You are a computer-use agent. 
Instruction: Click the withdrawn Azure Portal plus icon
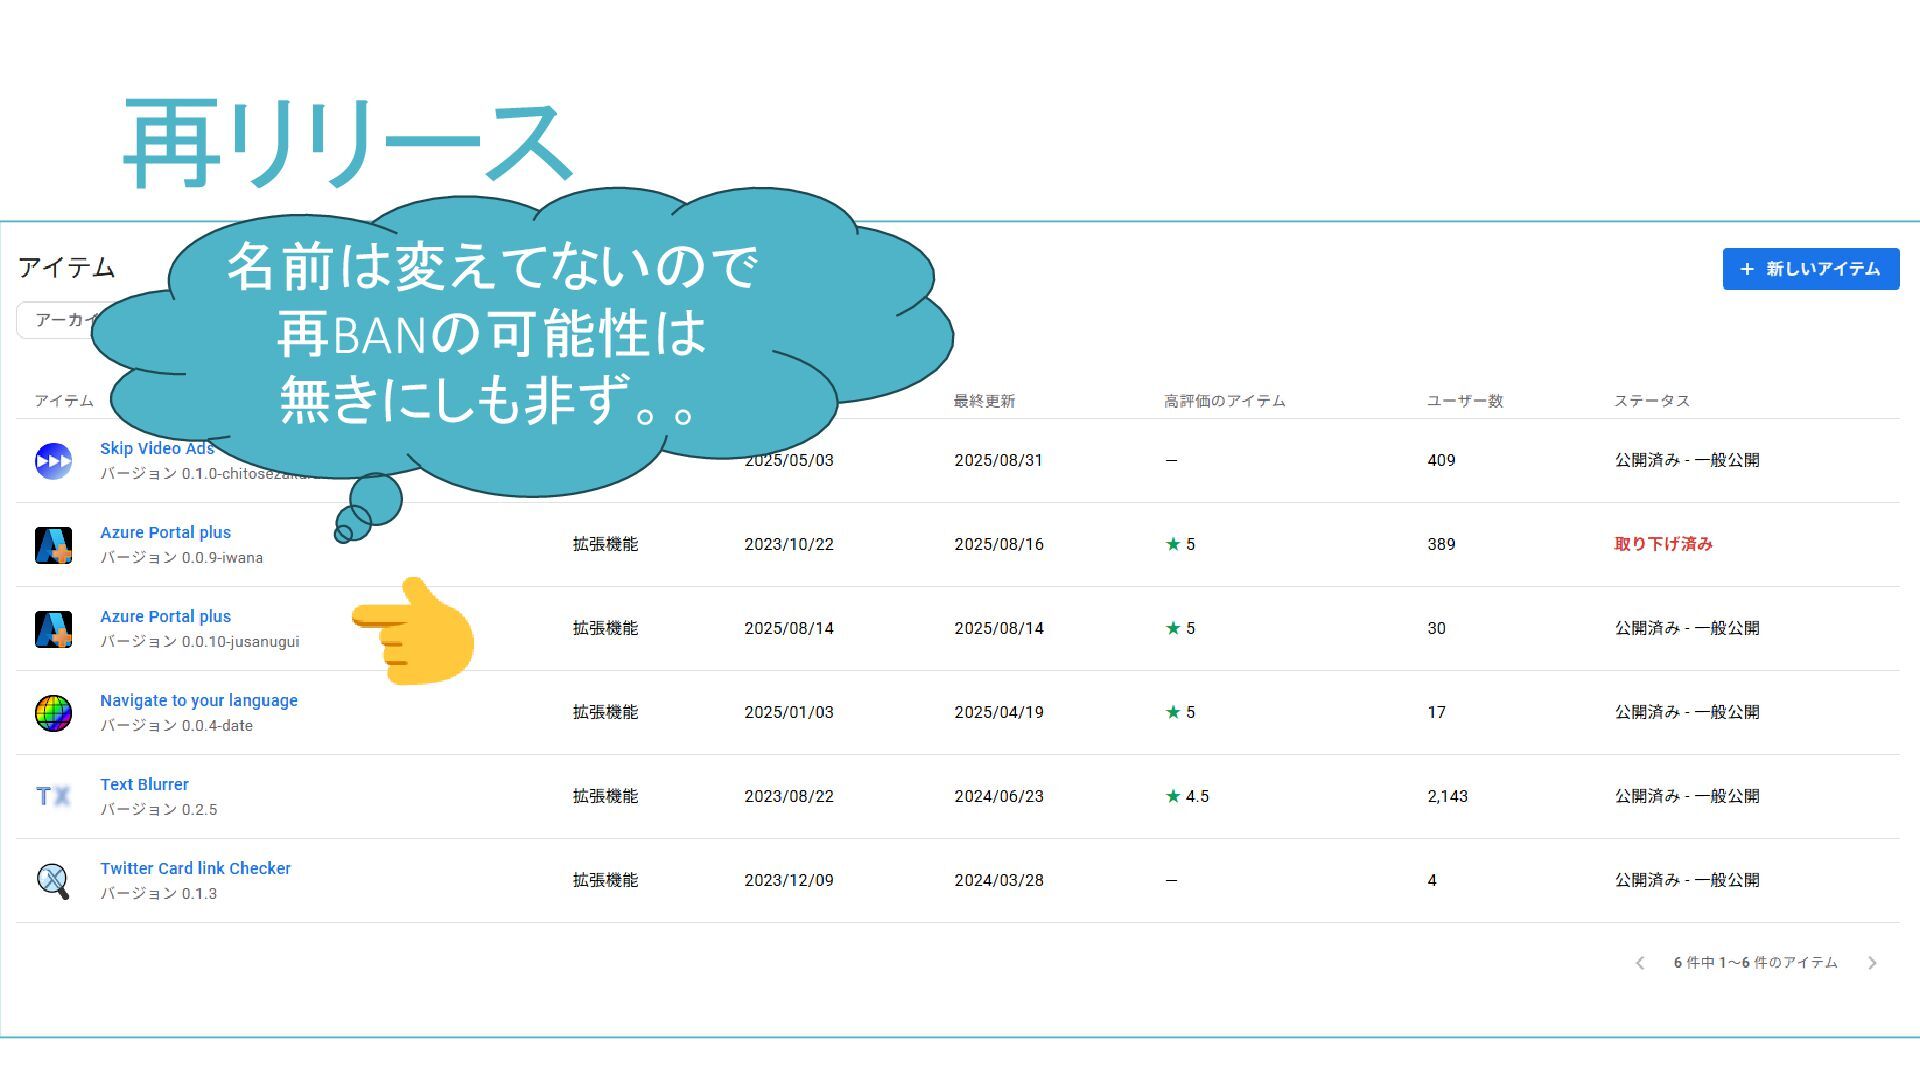pyautogui.click(x=53, y=545)
